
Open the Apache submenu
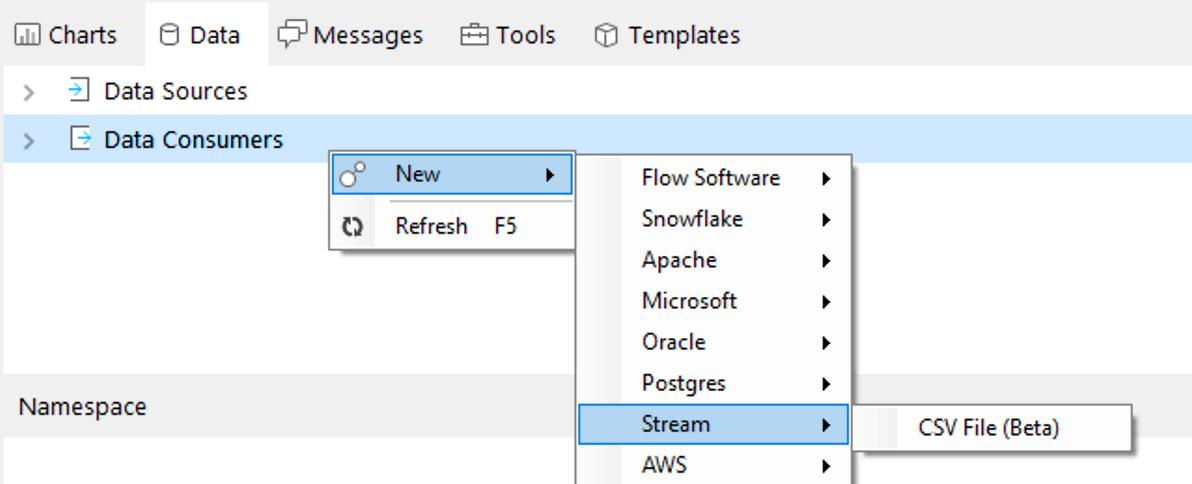click(713, 261)
